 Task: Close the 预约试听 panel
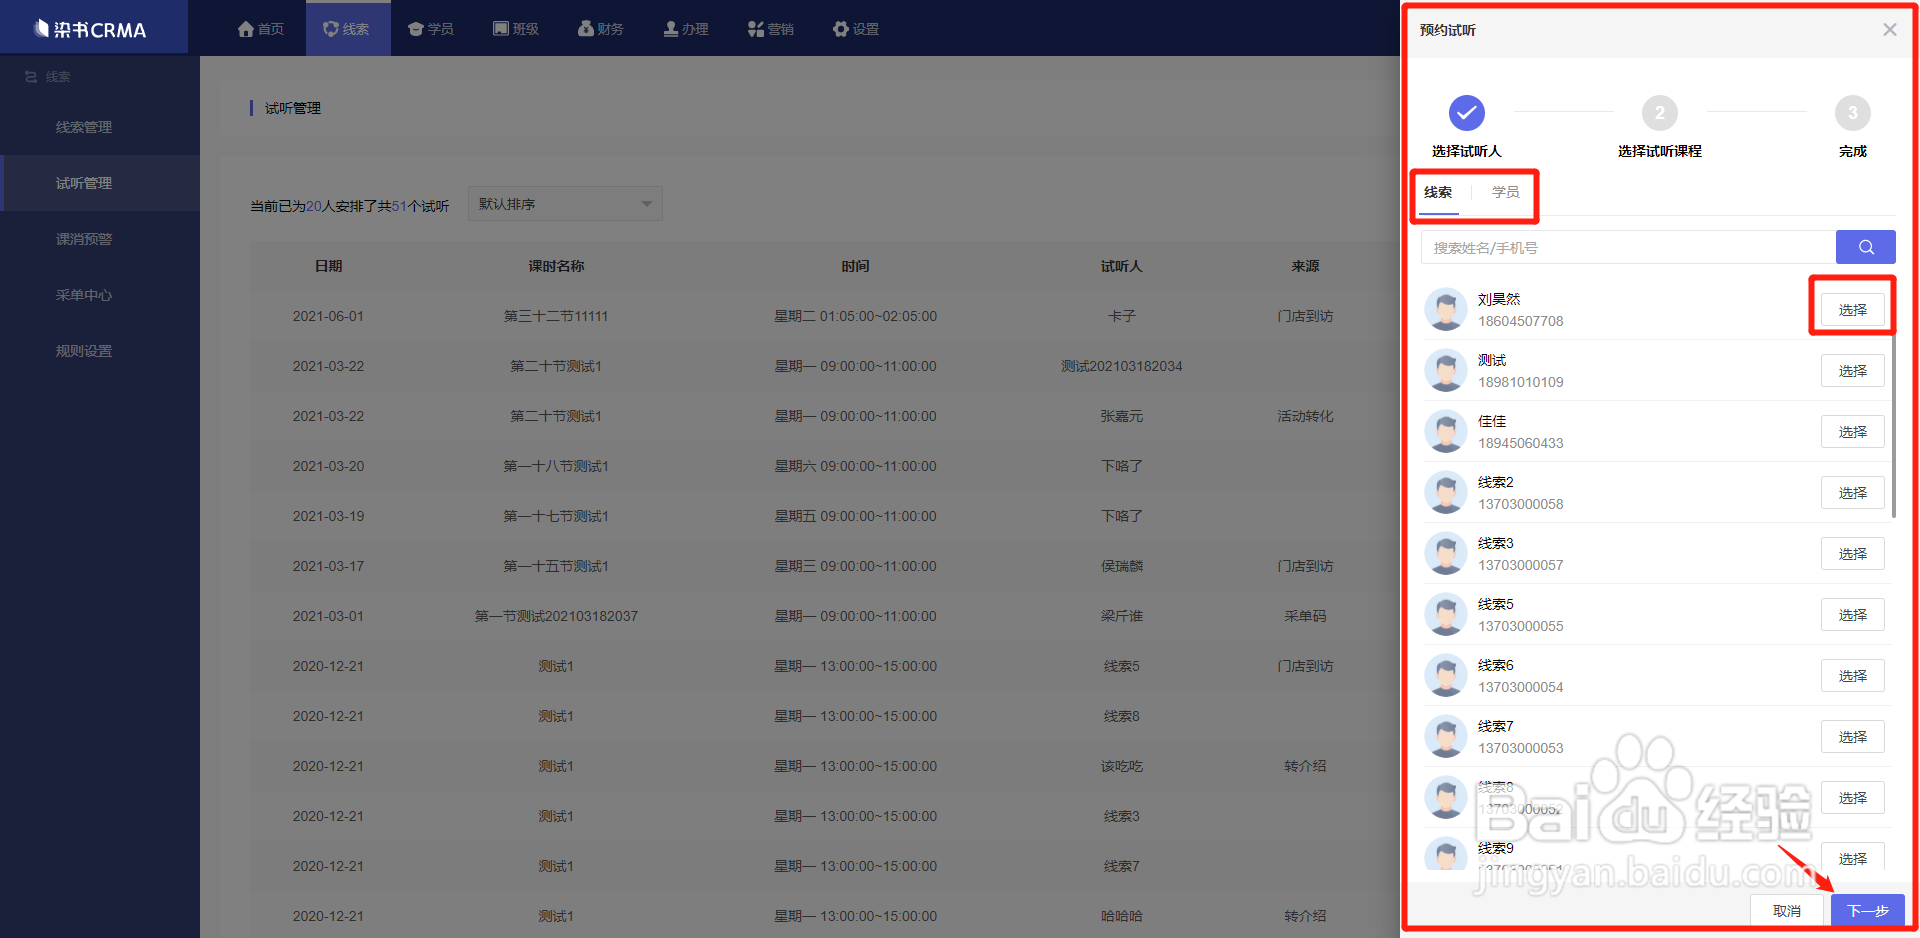pos(1890,30)
